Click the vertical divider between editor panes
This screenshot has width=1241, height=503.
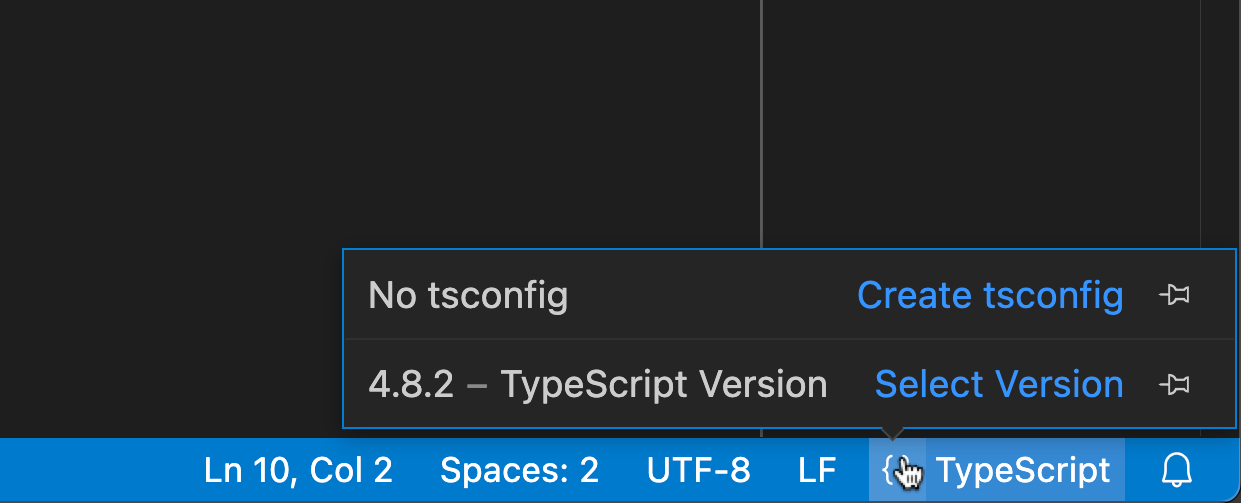tap(762, 120)
